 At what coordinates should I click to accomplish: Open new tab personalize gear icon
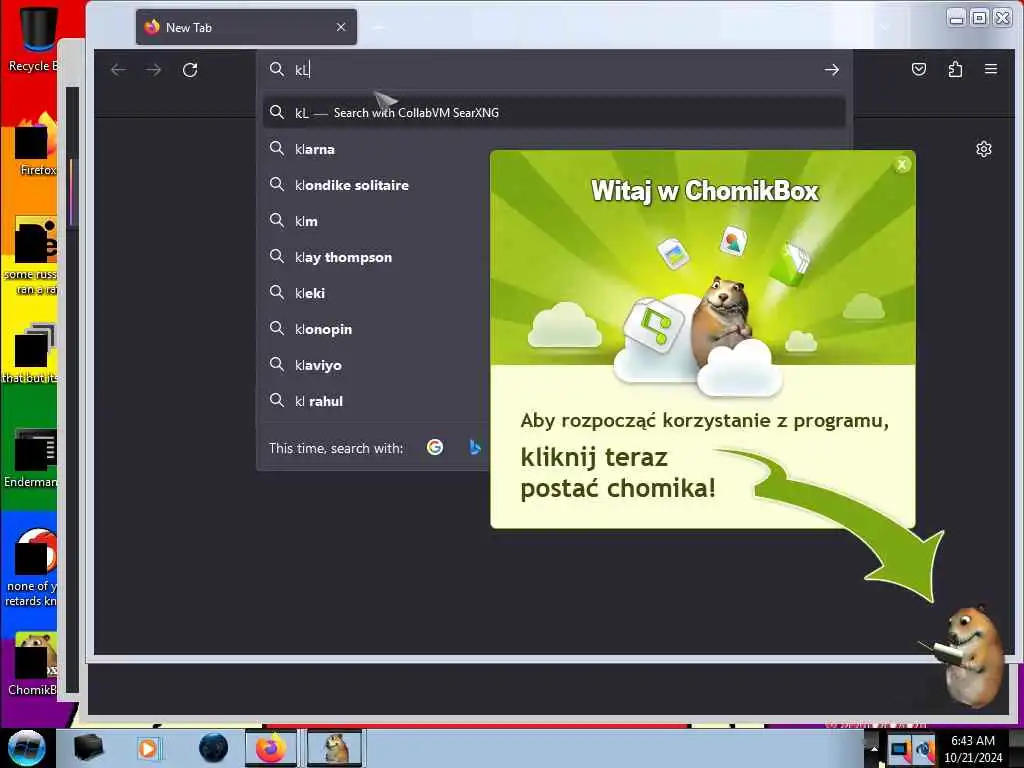click(x=984, y=150)
